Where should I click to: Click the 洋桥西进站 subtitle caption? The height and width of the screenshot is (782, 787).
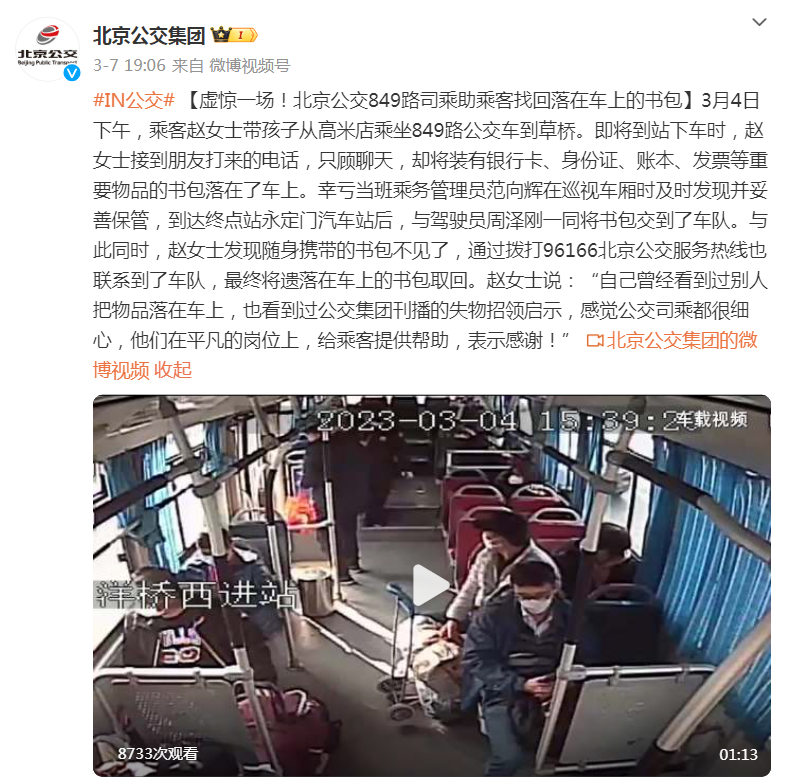coord(197,595)
